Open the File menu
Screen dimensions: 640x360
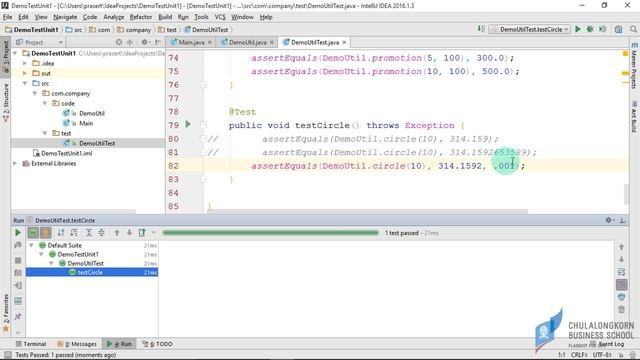point(7,17)
